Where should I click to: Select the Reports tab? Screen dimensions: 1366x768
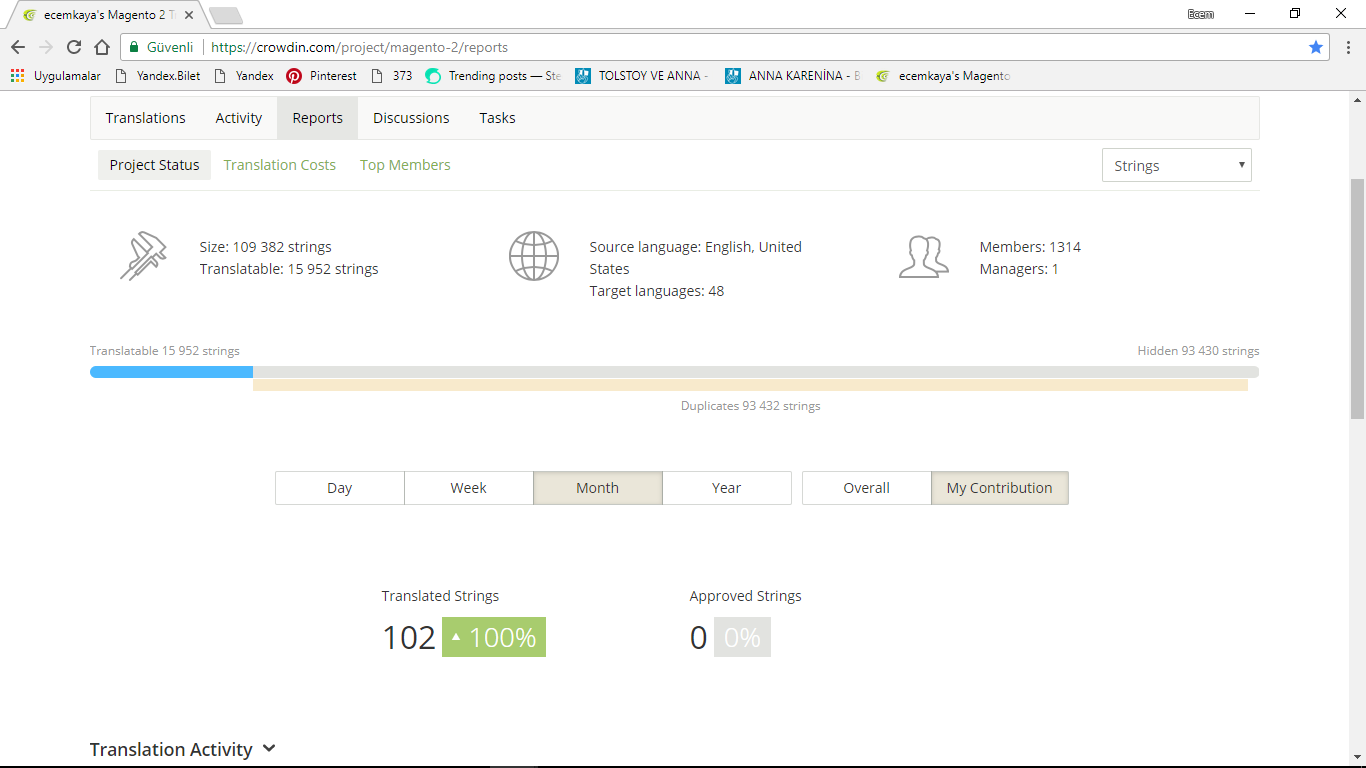tap(318, 118)
